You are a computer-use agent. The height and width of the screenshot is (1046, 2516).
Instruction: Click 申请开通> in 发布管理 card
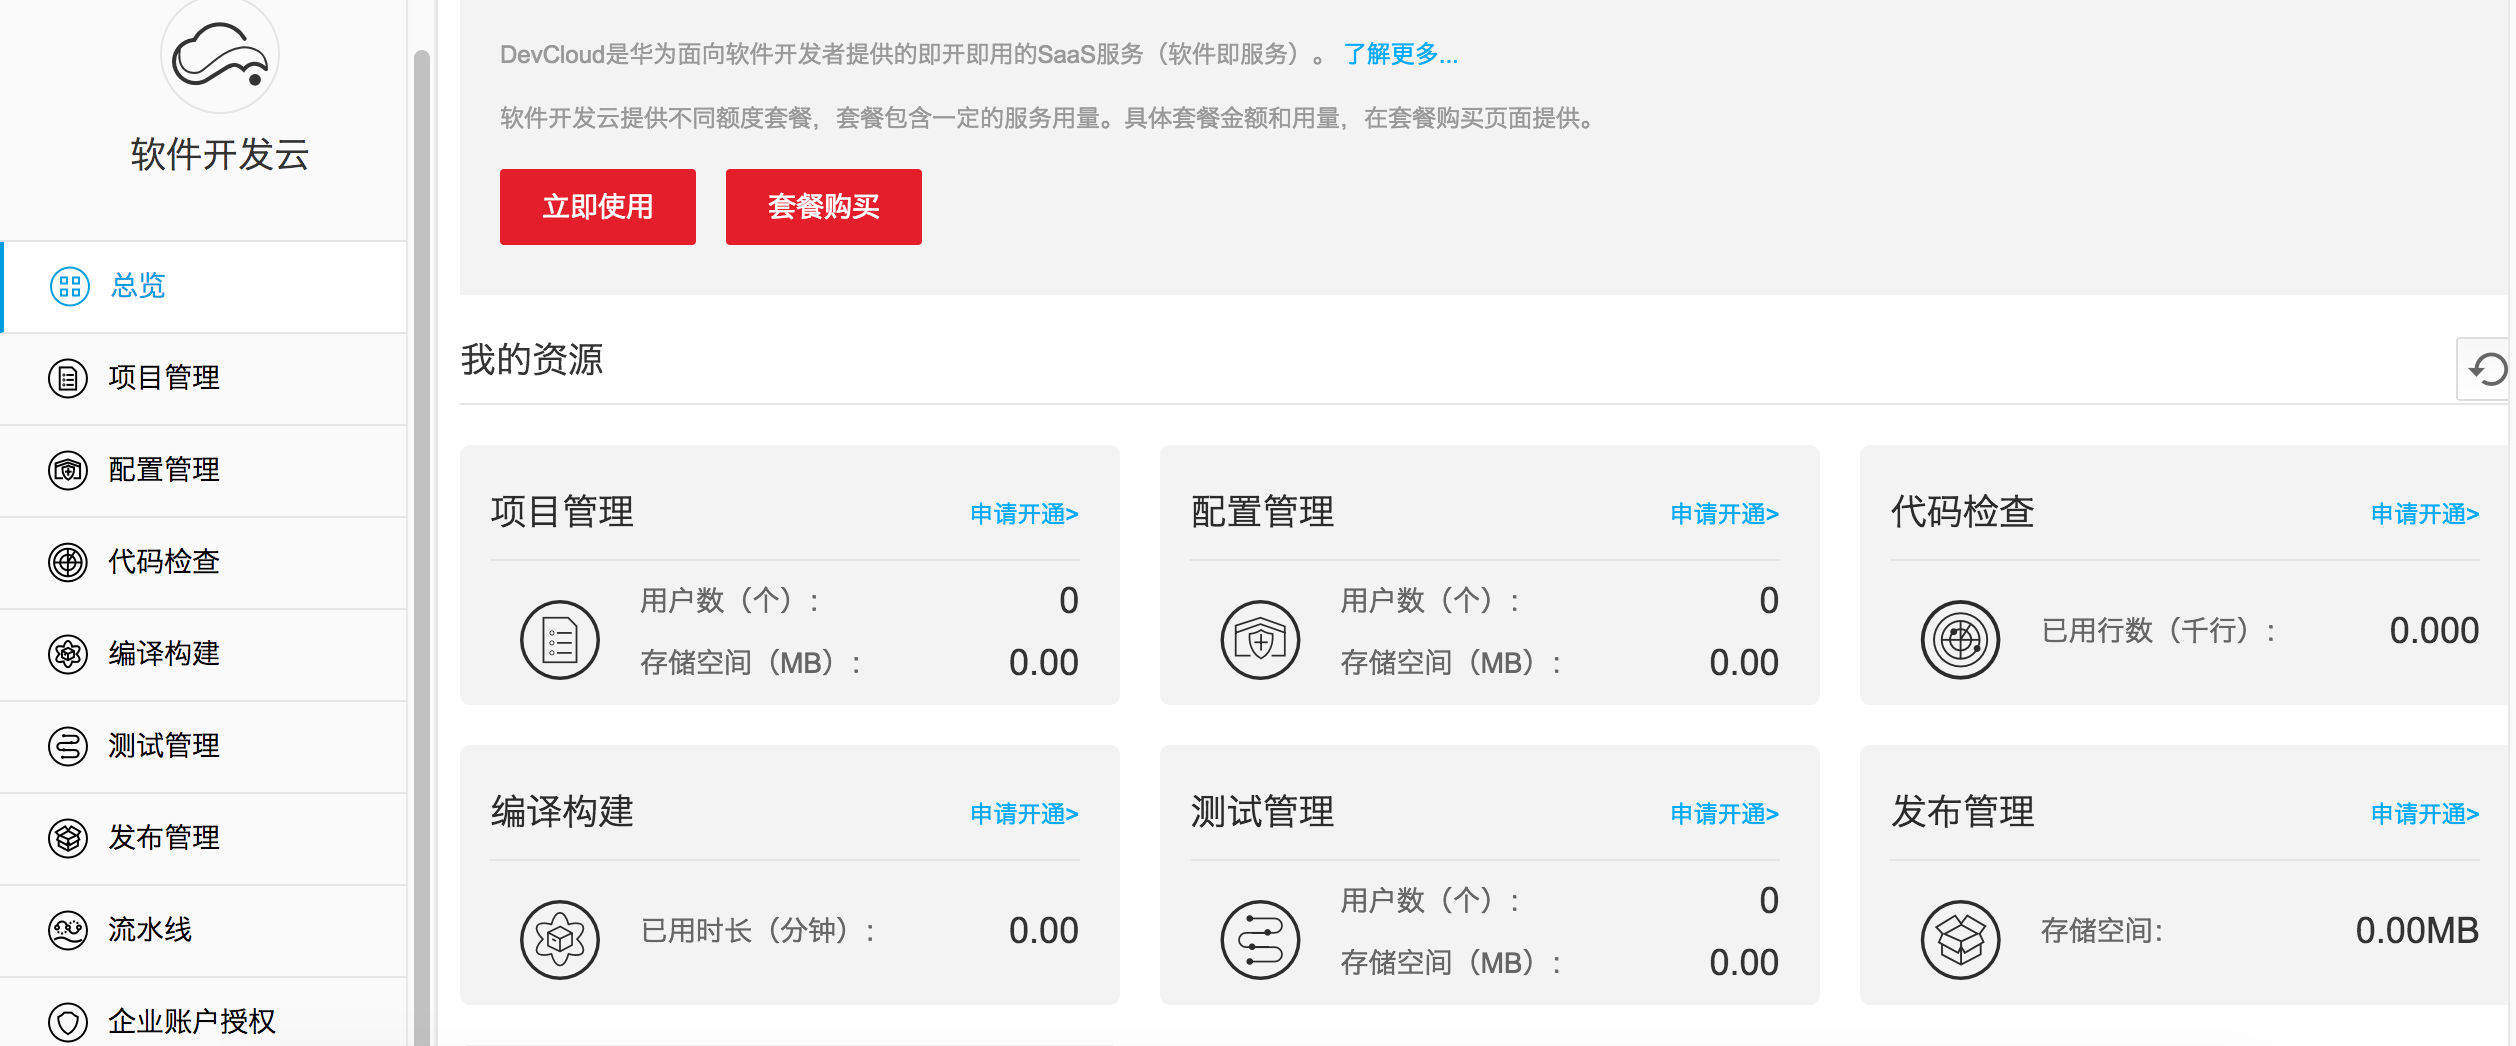2425,814
